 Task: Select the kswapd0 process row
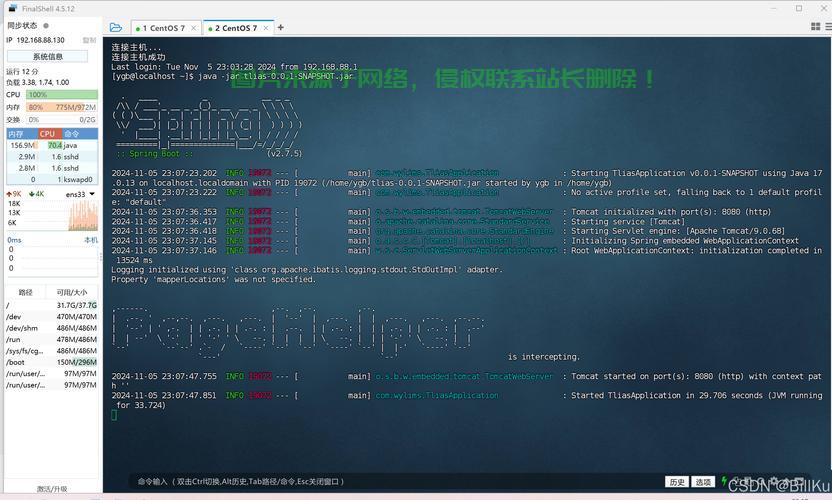52,179
